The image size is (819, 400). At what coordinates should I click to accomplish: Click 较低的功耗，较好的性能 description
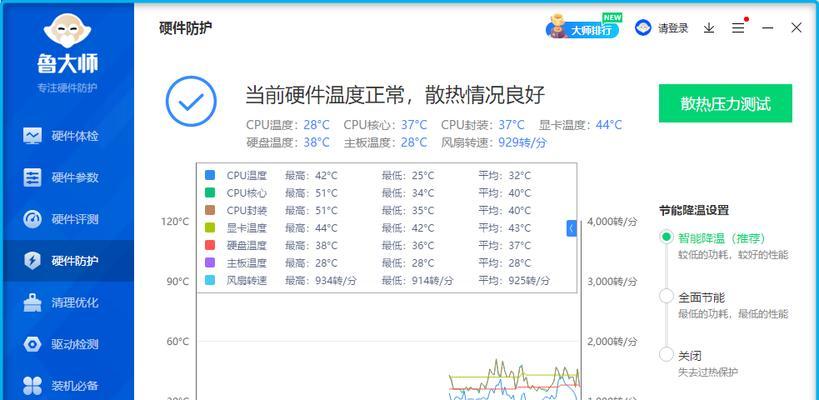coord(733,255)
